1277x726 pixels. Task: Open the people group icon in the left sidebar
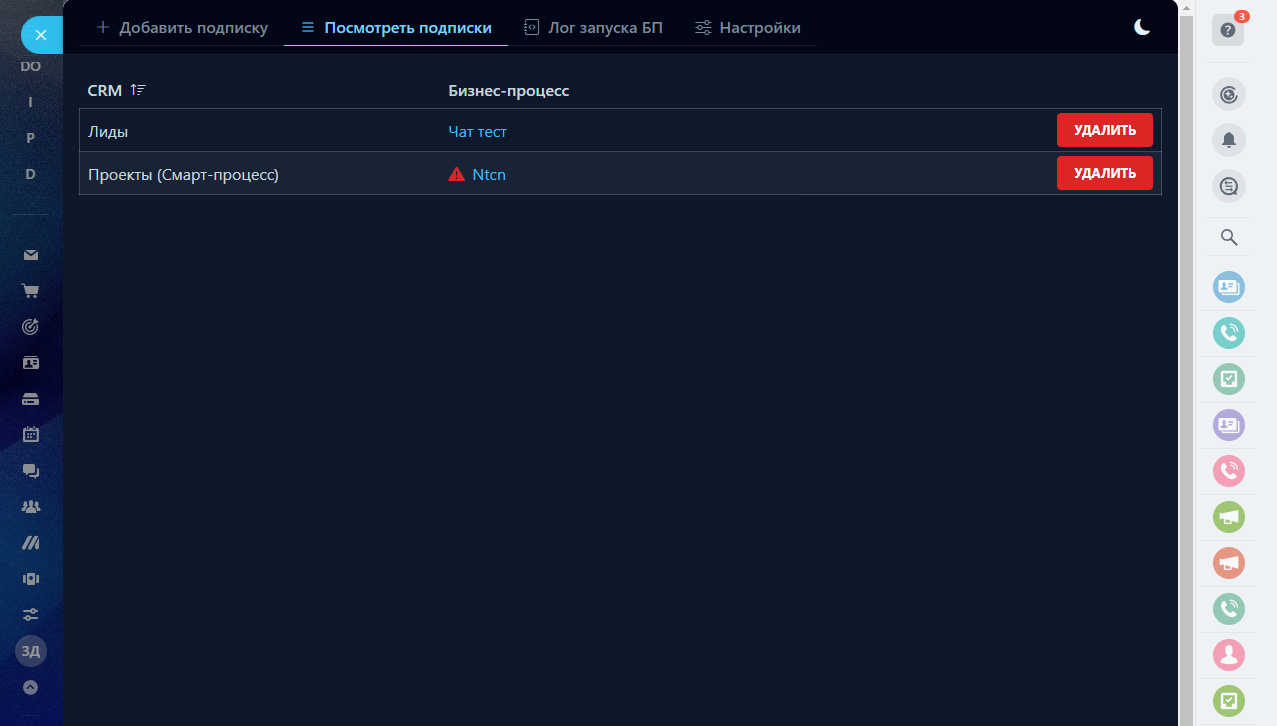pyautogui.click(x=31, y=507)
